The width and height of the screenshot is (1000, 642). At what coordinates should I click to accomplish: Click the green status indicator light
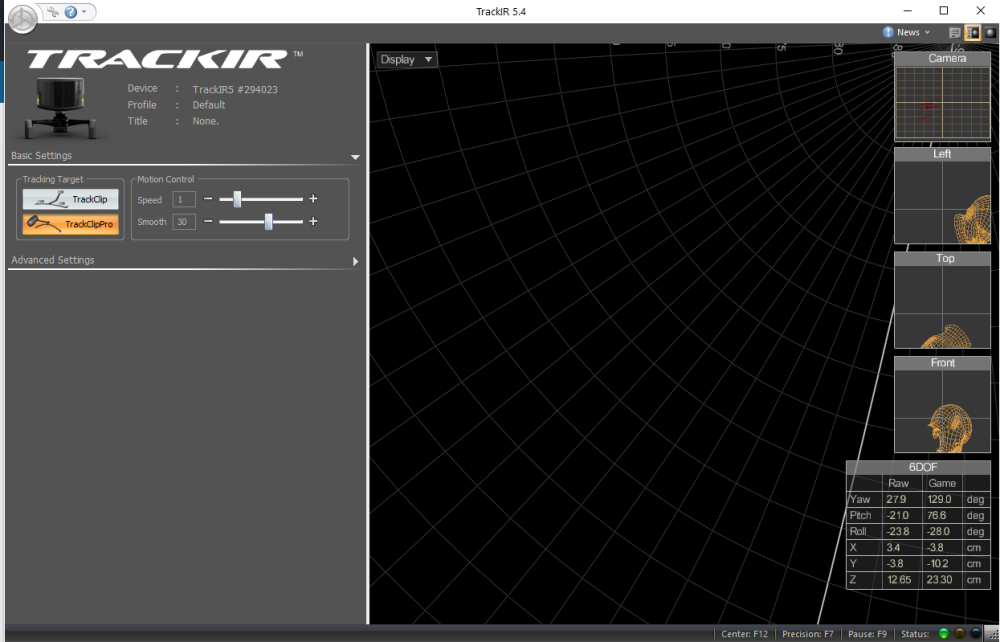click(943, 634)
